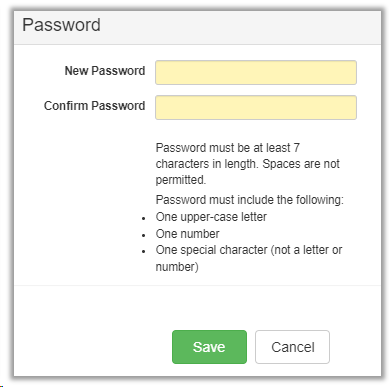
Task: Click the bullet beside 'One special character'
Action: coord(144,252)
